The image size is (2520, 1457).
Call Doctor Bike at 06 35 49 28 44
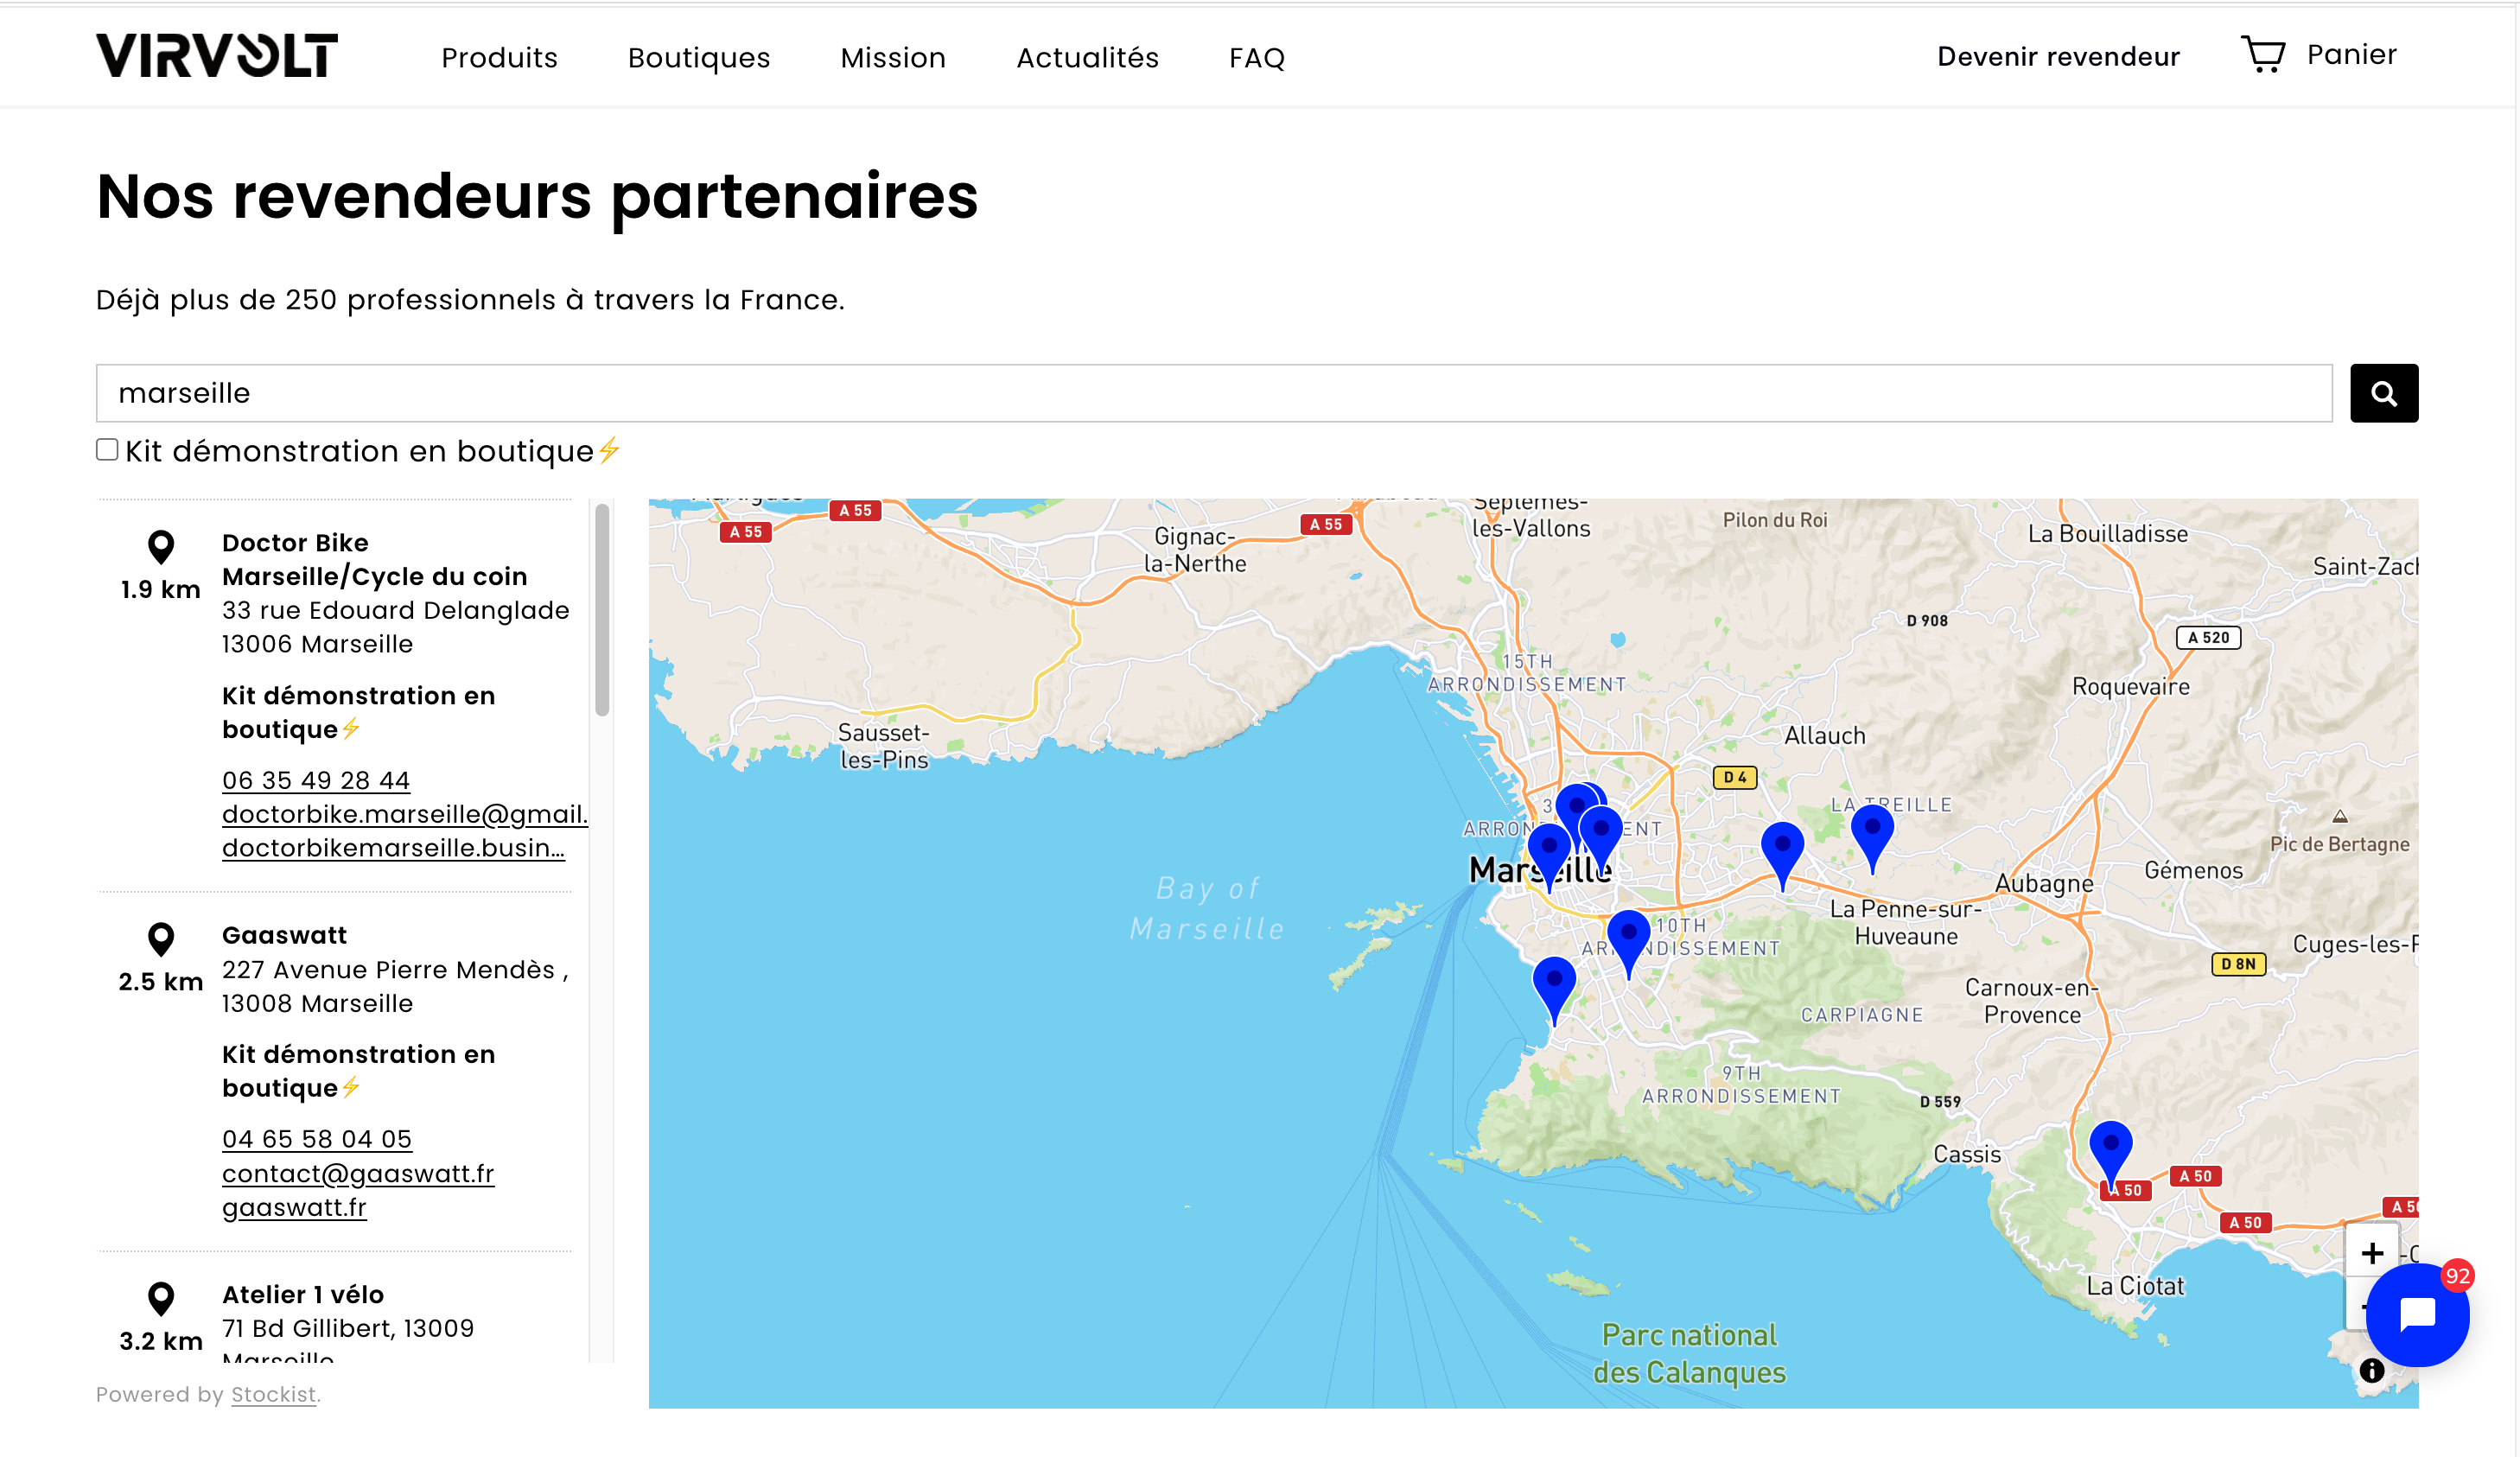point(316,780)
